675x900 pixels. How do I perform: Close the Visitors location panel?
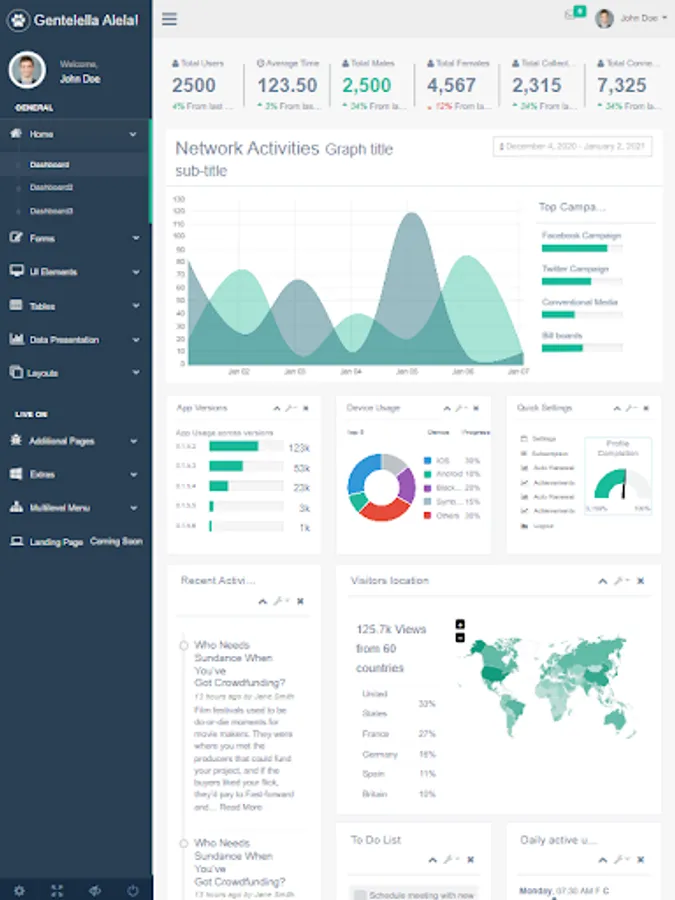[641, 581]
